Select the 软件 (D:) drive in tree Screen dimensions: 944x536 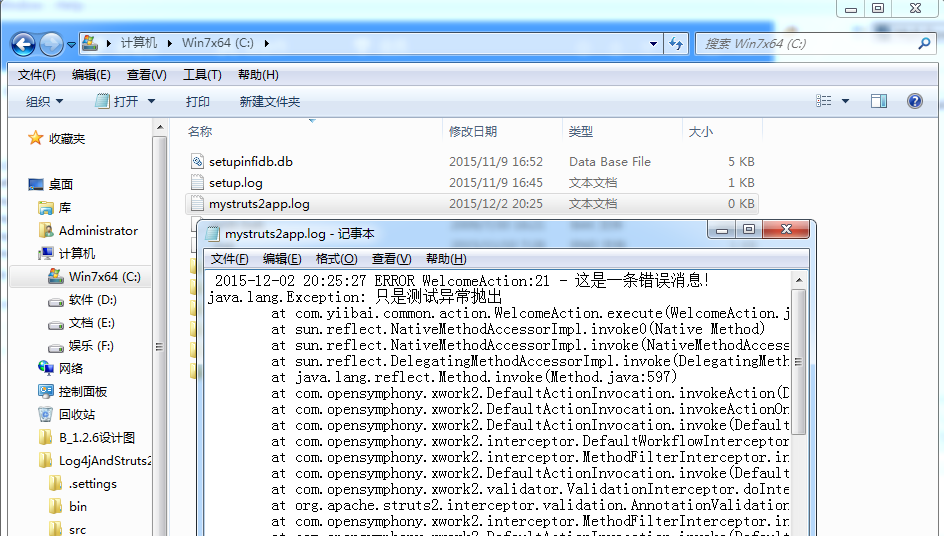pyautogui.click(x=92, y=300)
